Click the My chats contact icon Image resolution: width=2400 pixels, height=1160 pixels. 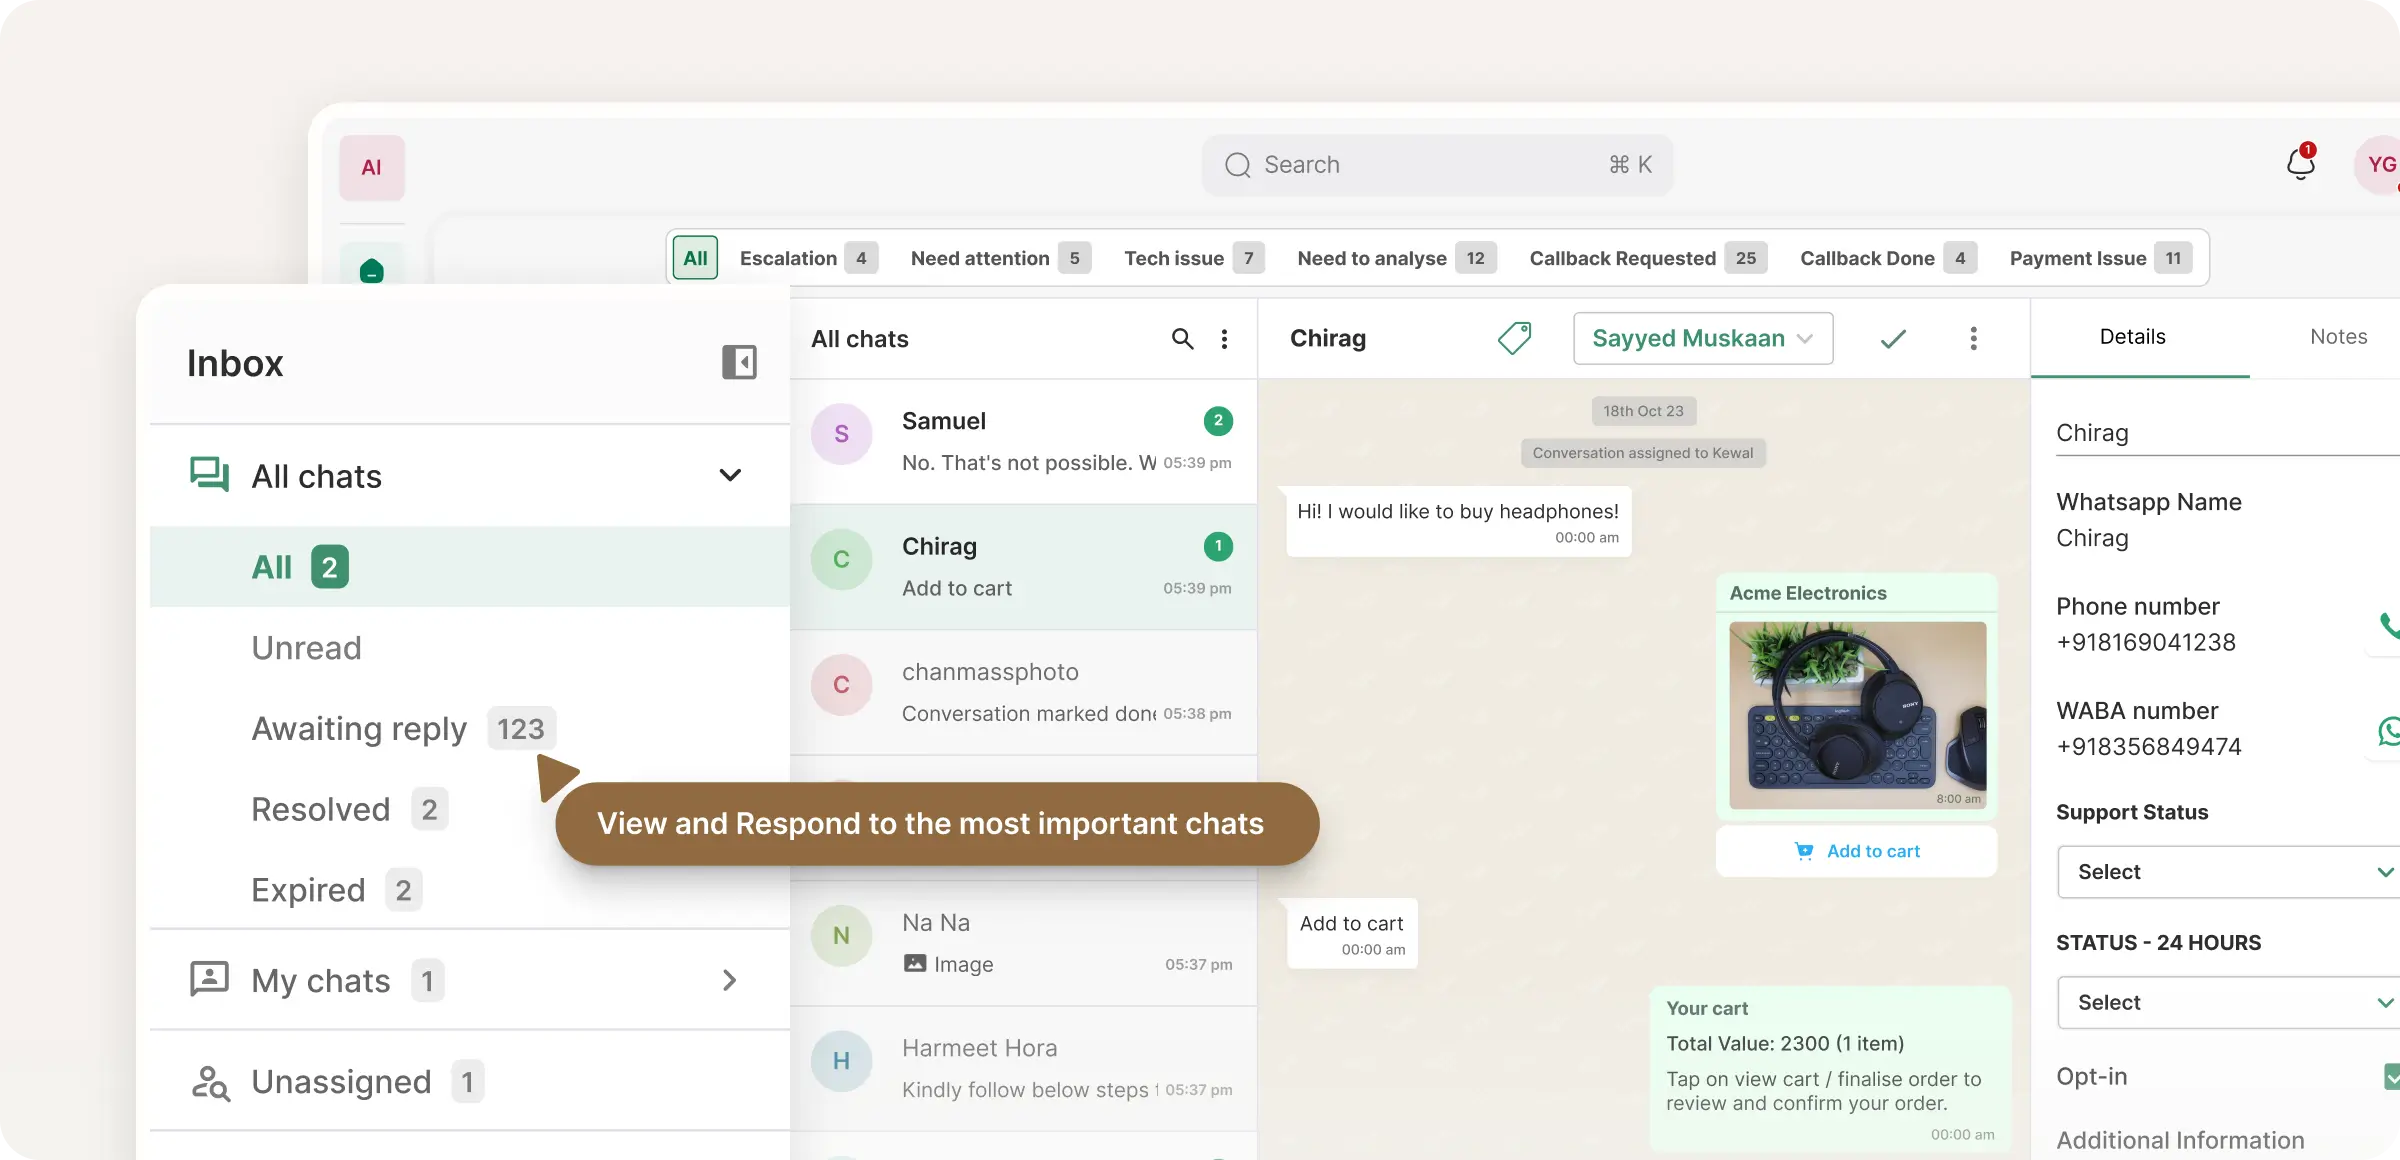click(209, 979)
